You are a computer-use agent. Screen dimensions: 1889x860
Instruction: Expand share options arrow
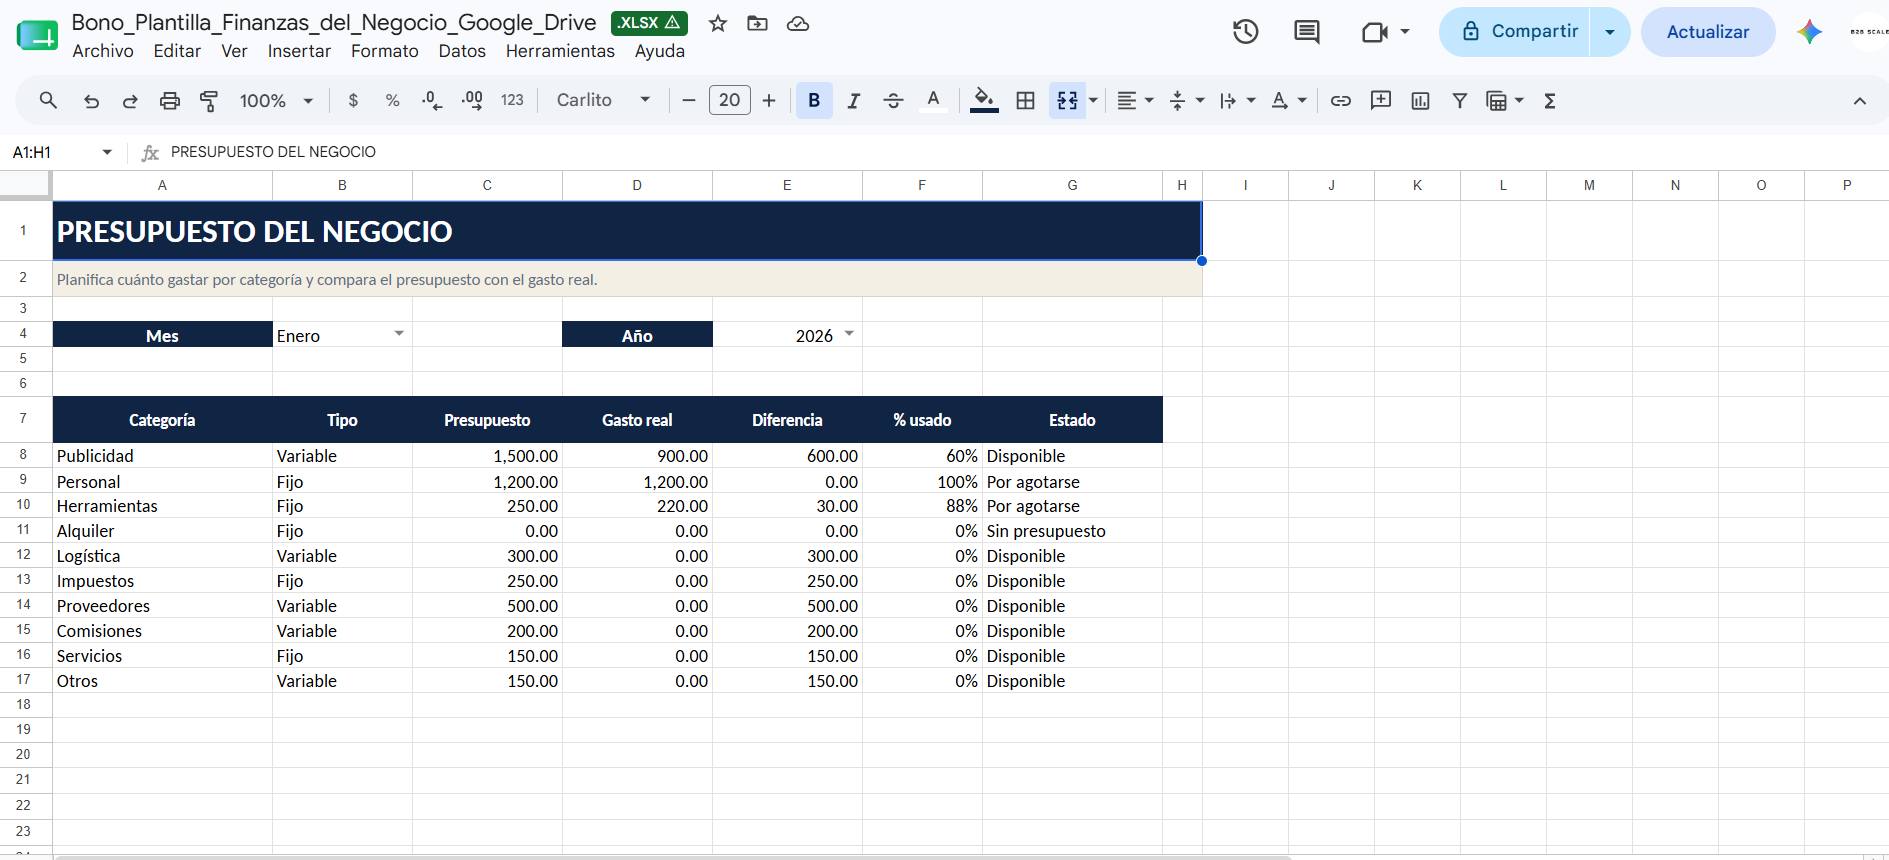point(1610,32)
